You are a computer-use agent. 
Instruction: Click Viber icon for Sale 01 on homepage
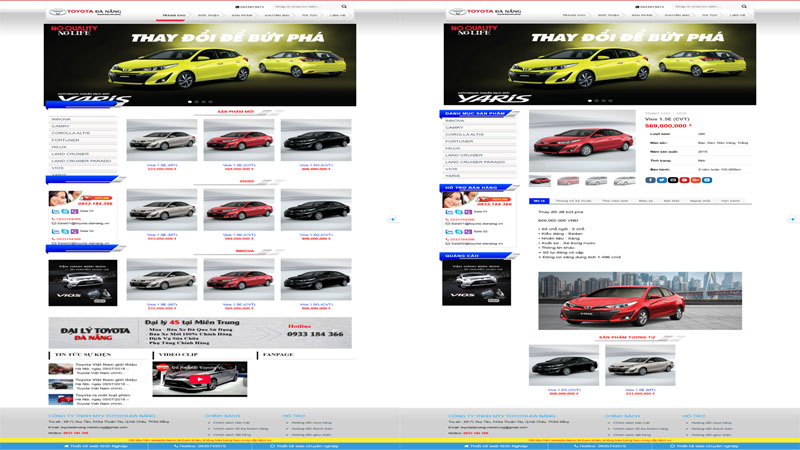[x=74, y=211]
